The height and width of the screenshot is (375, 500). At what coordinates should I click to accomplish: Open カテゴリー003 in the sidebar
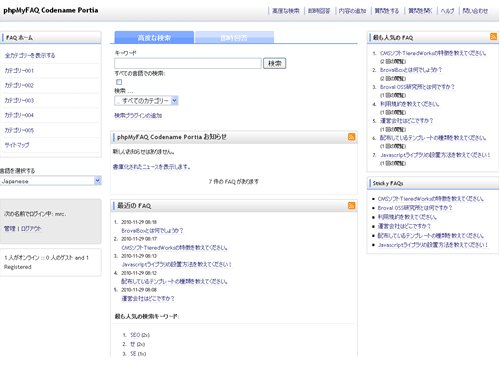[19, 100]
